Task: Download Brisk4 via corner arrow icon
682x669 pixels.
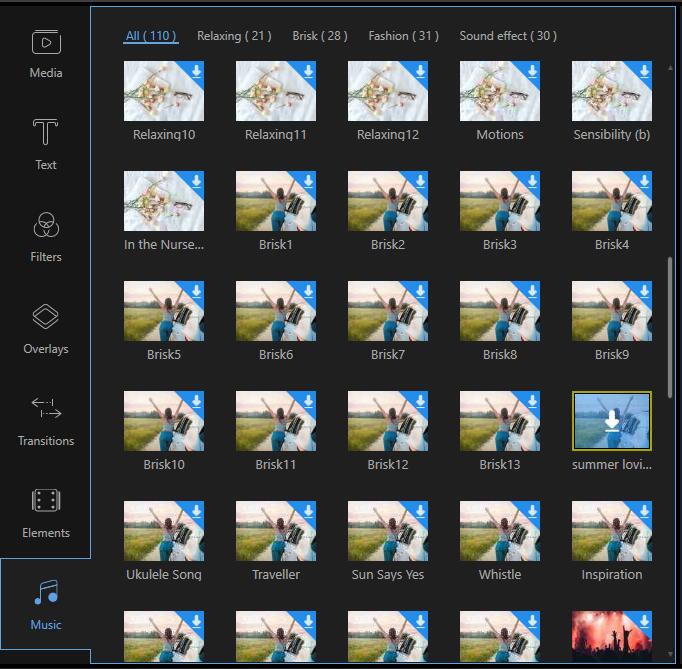Action: [644, 181]
